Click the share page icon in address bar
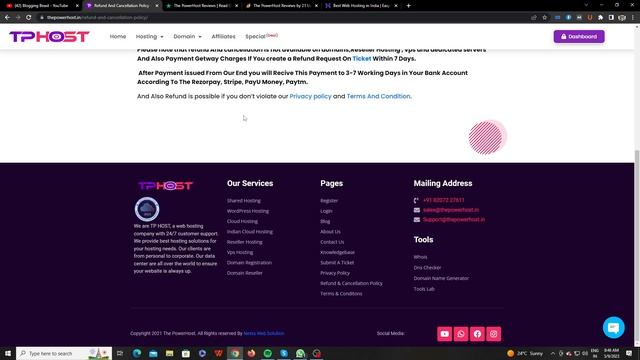 [534, 18]
